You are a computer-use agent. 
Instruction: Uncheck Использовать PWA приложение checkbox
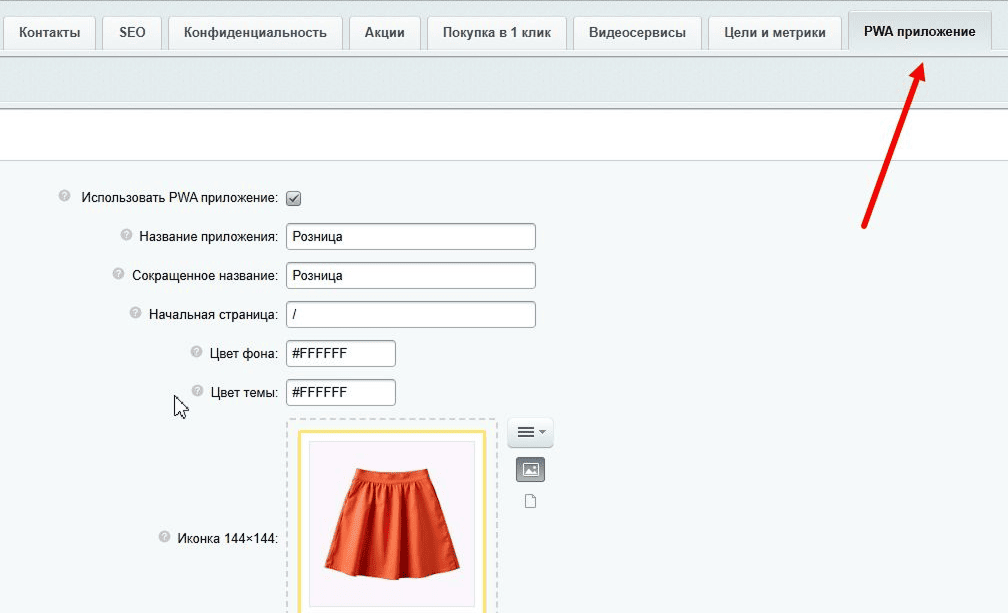pyautogui.click(x=293, y=198)
